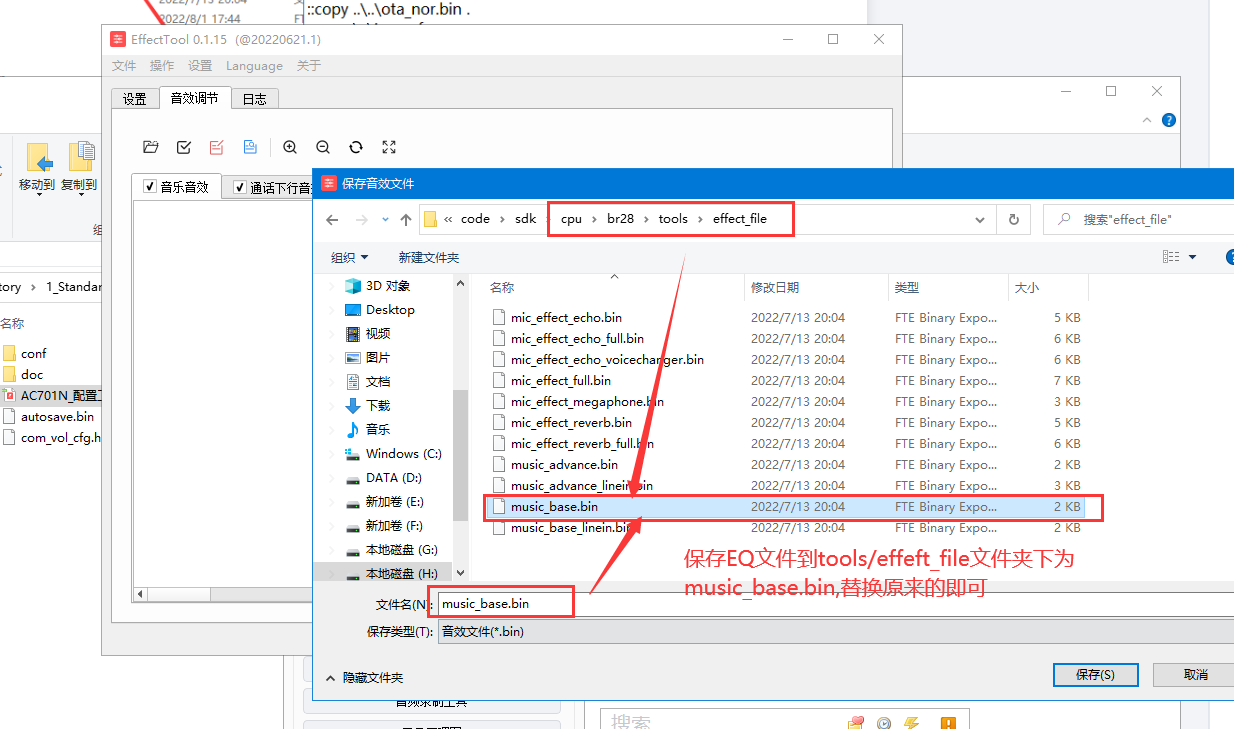This screenshot has width=1234, height=729.
Task: Click the 新建文件夹 button
Action: click(429, 257)
